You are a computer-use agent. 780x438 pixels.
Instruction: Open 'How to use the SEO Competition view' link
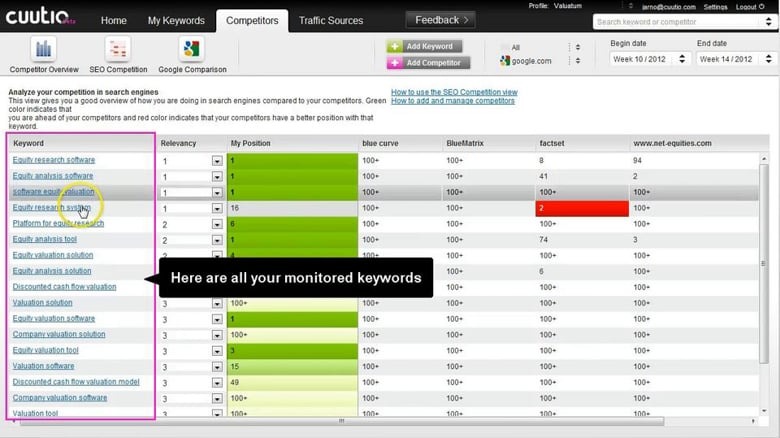point(454,92)
